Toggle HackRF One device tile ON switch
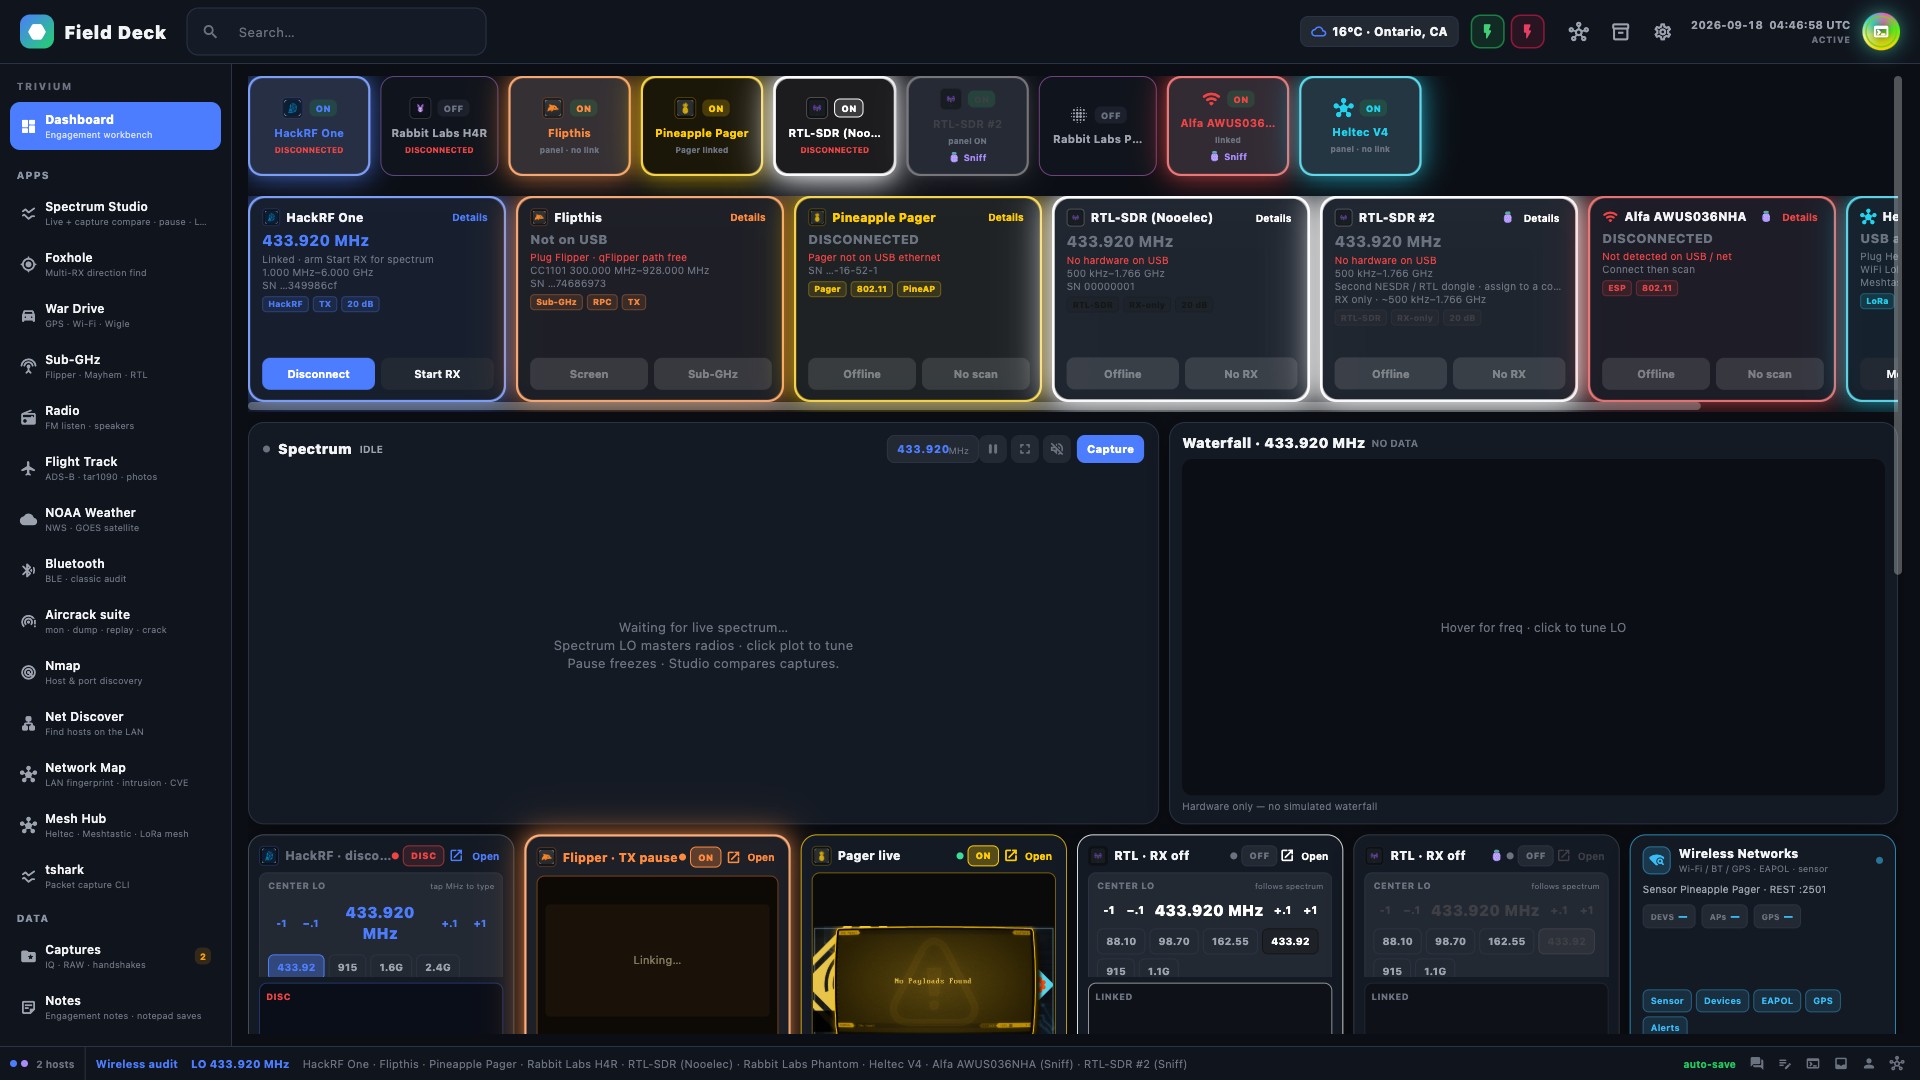The image size is (1920, 1080). tap(323, 108)
